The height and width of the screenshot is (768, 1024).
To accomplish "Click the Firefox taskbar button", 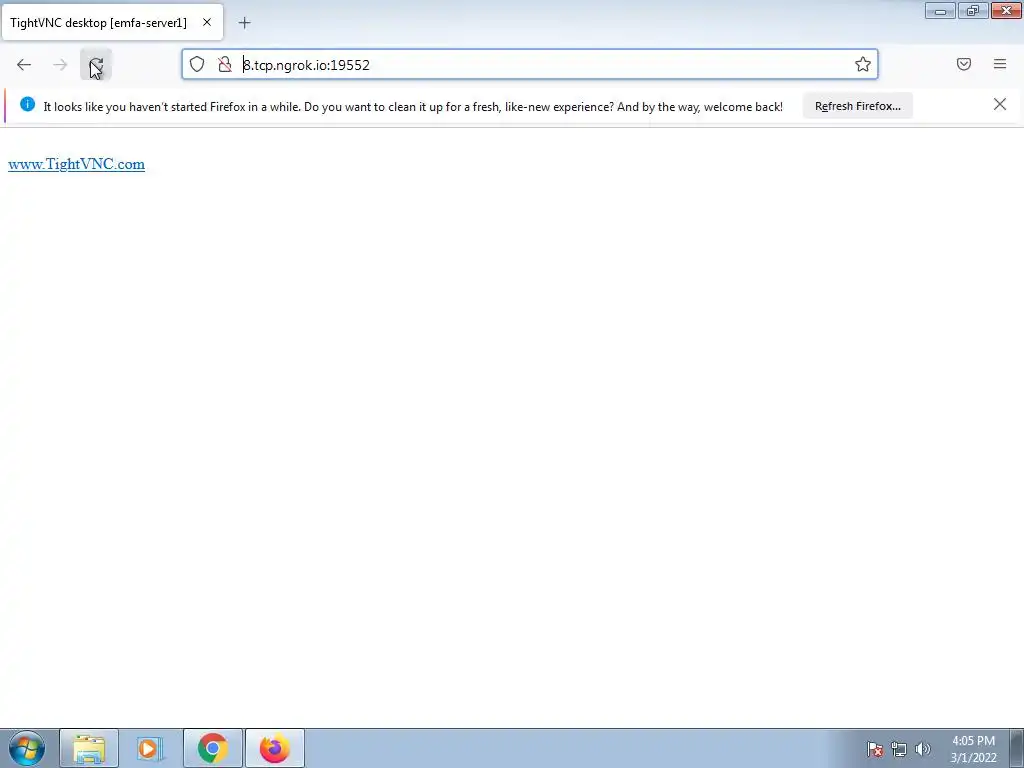I will 274,748.
